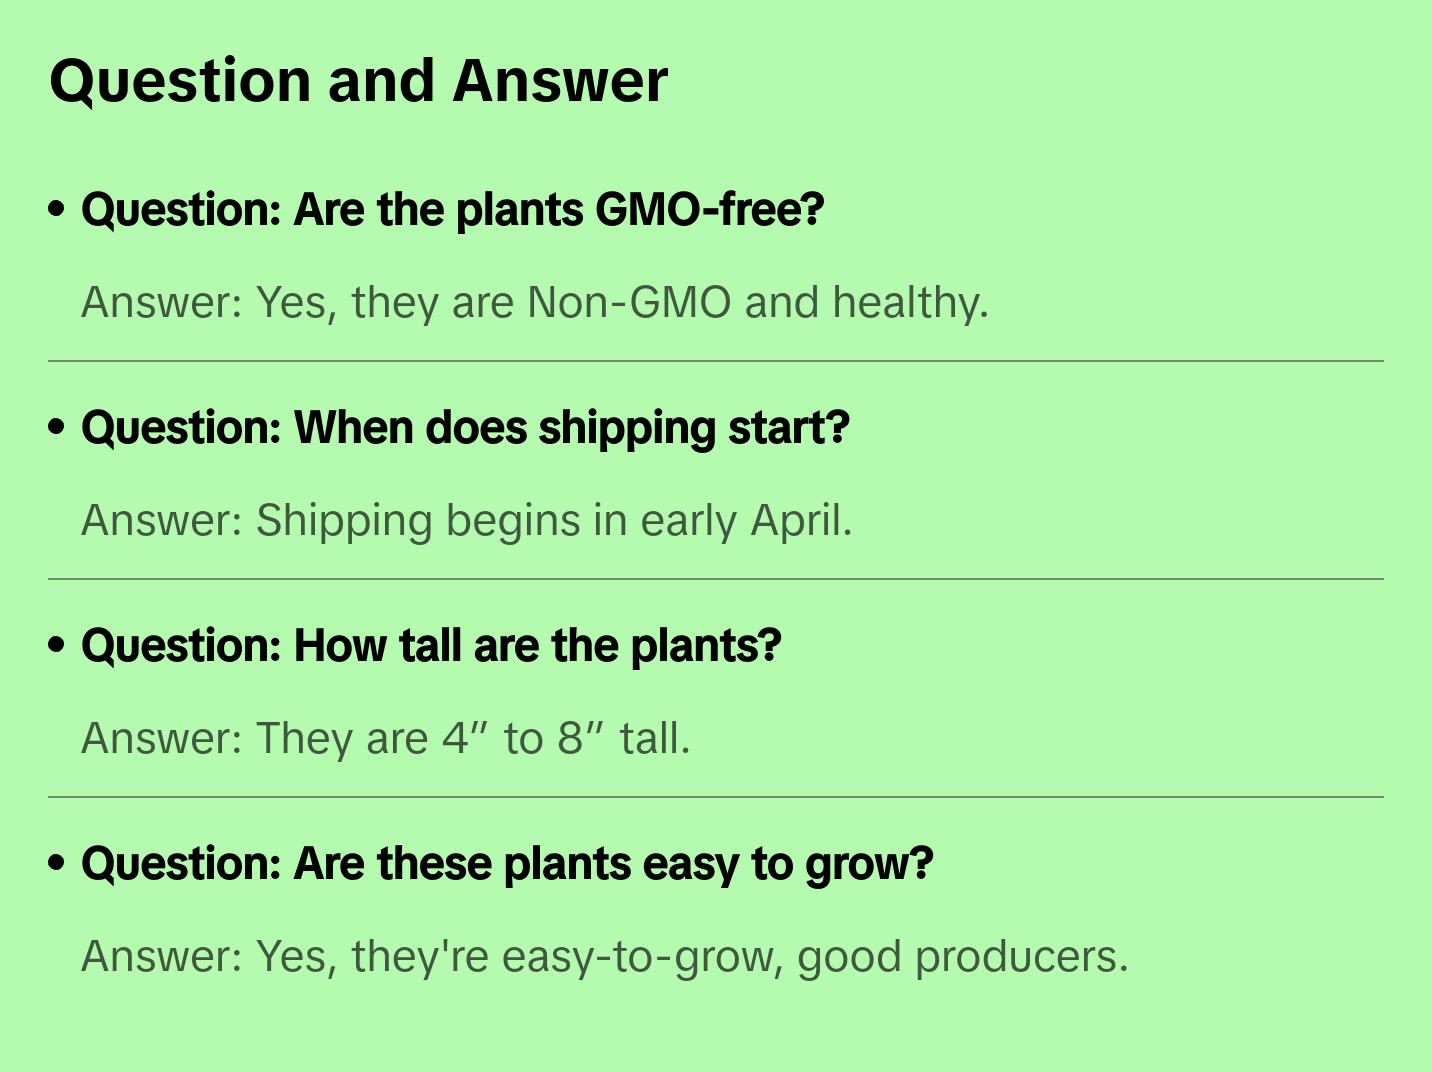Select the 'How tall are the plants?' question
The height and width of the screenshot is (1072, 1432).
431,646
